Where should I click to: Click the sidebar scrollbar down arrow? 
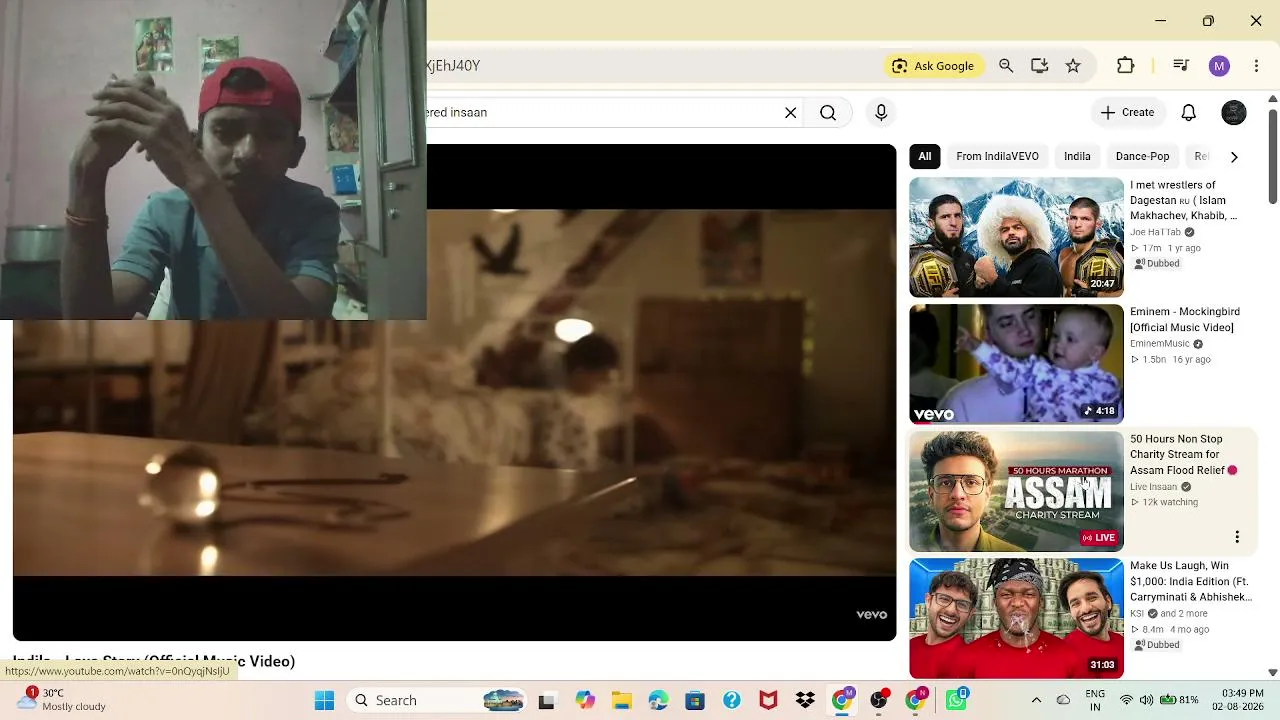click(x=1272, y=673)
